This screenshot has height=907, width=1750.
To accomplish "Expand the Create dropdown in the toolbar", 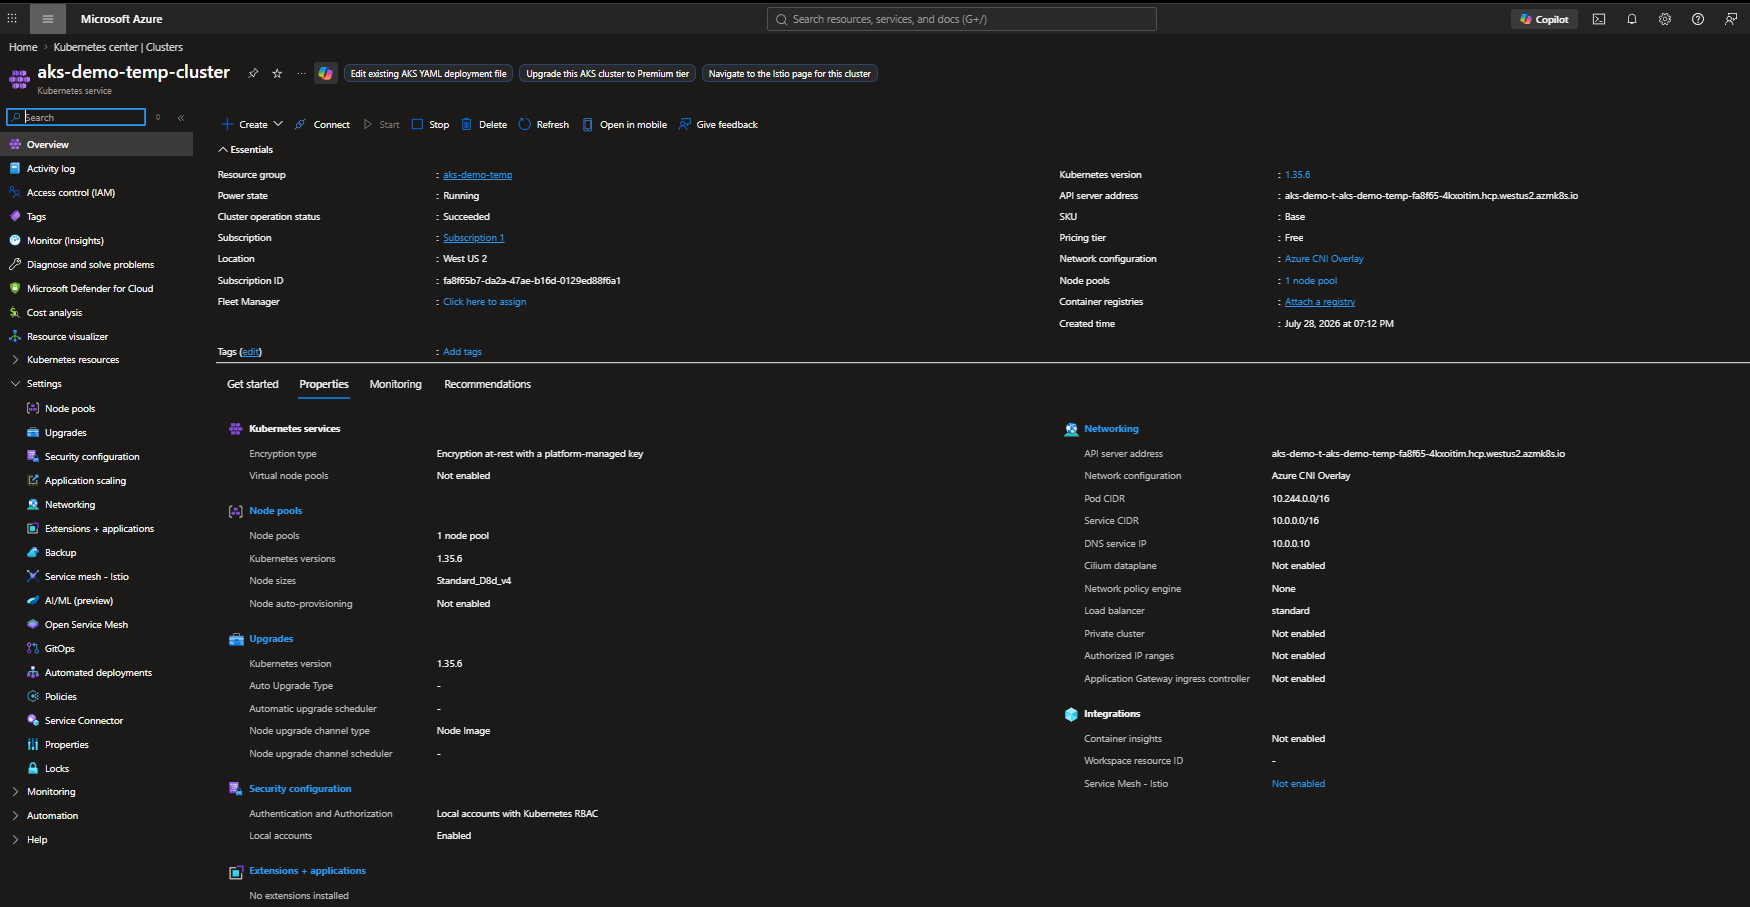I will pyautogui.click(x=252, y=125).
